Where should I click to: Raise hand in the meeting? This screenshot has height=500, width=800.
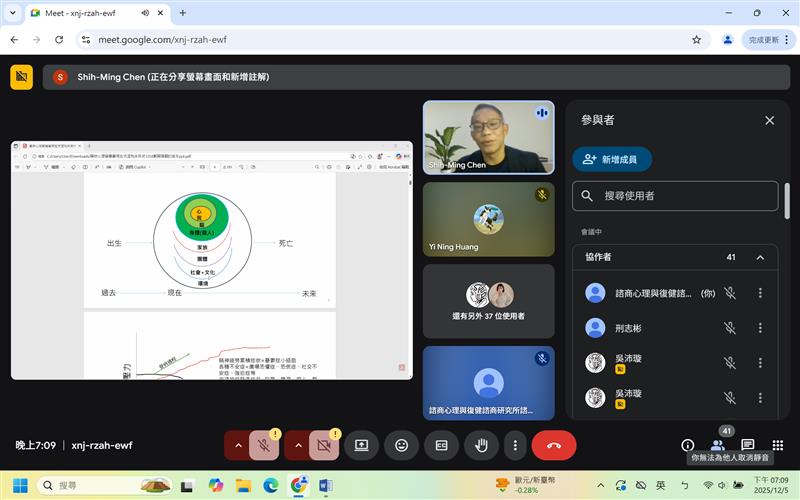[x=481, y=445]
